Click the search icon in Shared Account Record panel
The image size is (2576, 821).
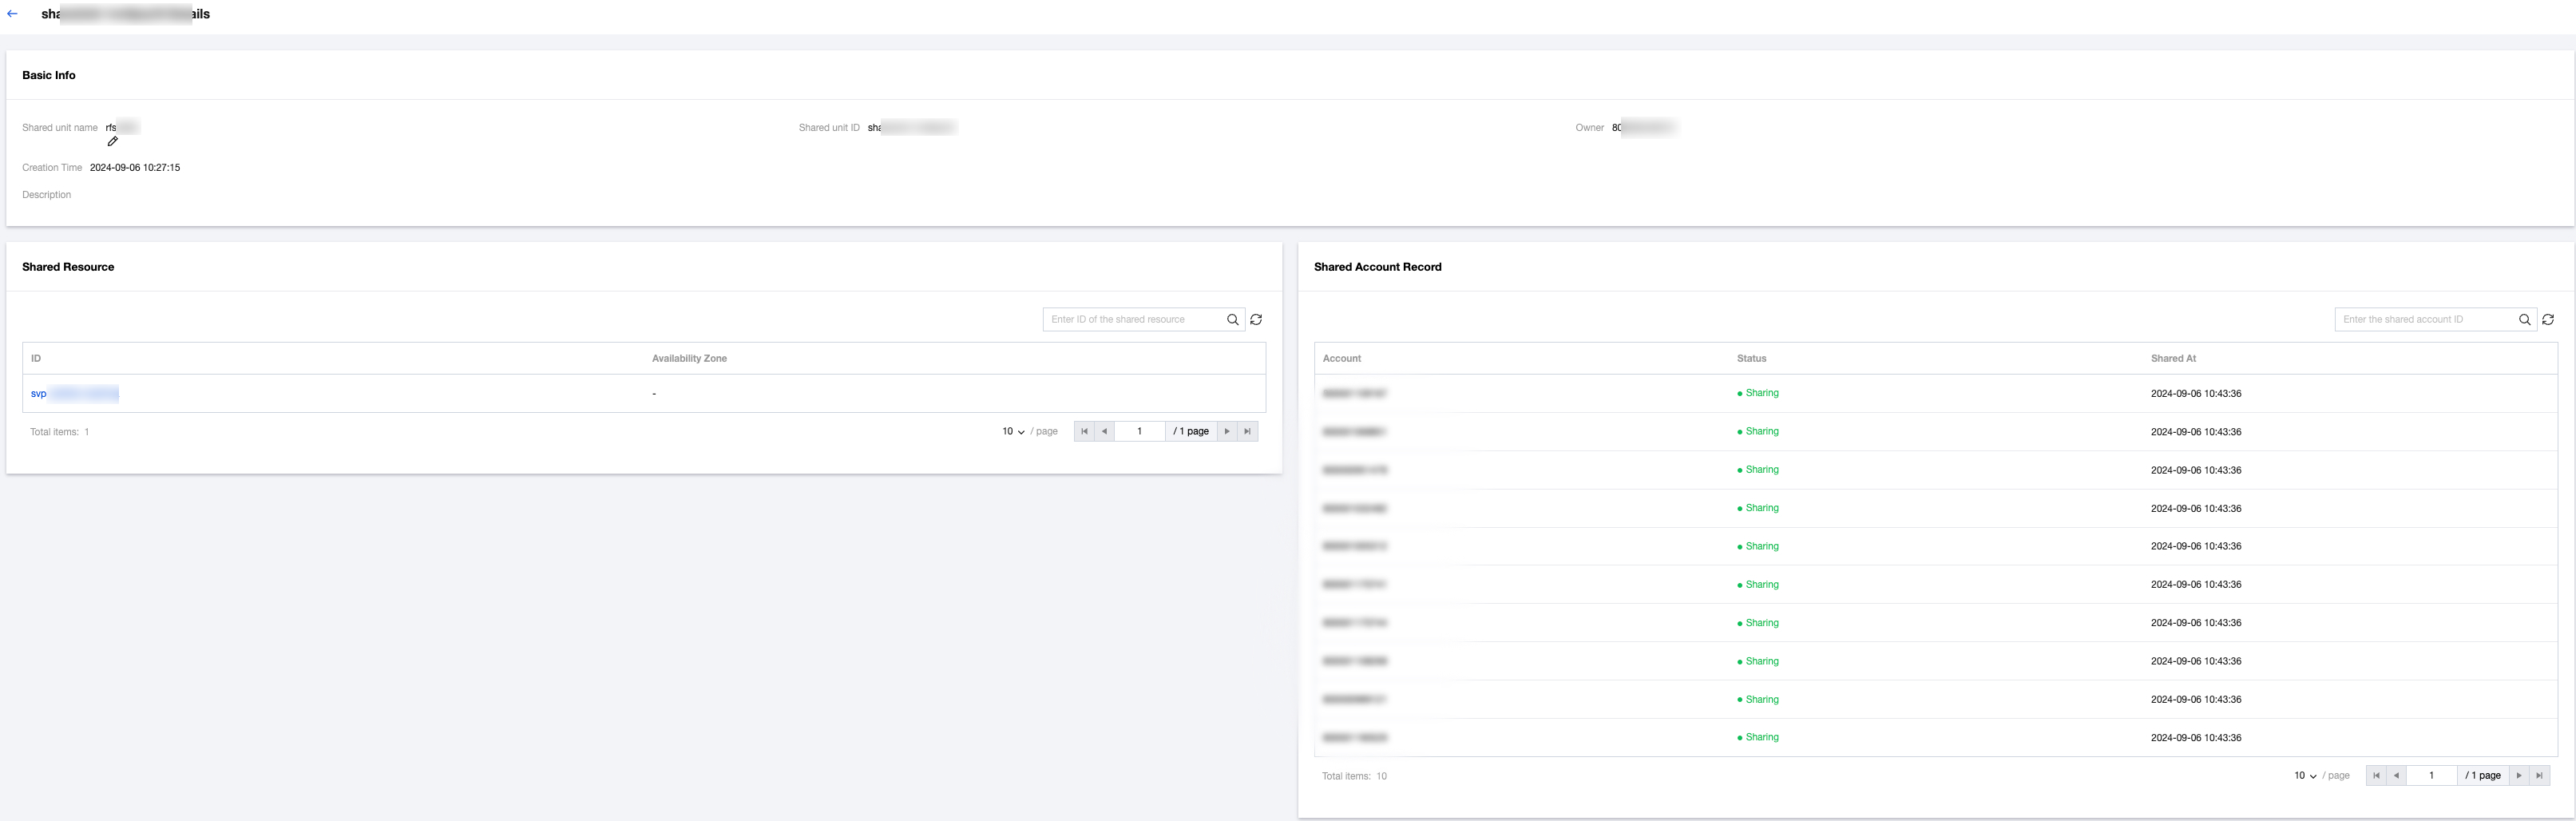click(2524, 320)
